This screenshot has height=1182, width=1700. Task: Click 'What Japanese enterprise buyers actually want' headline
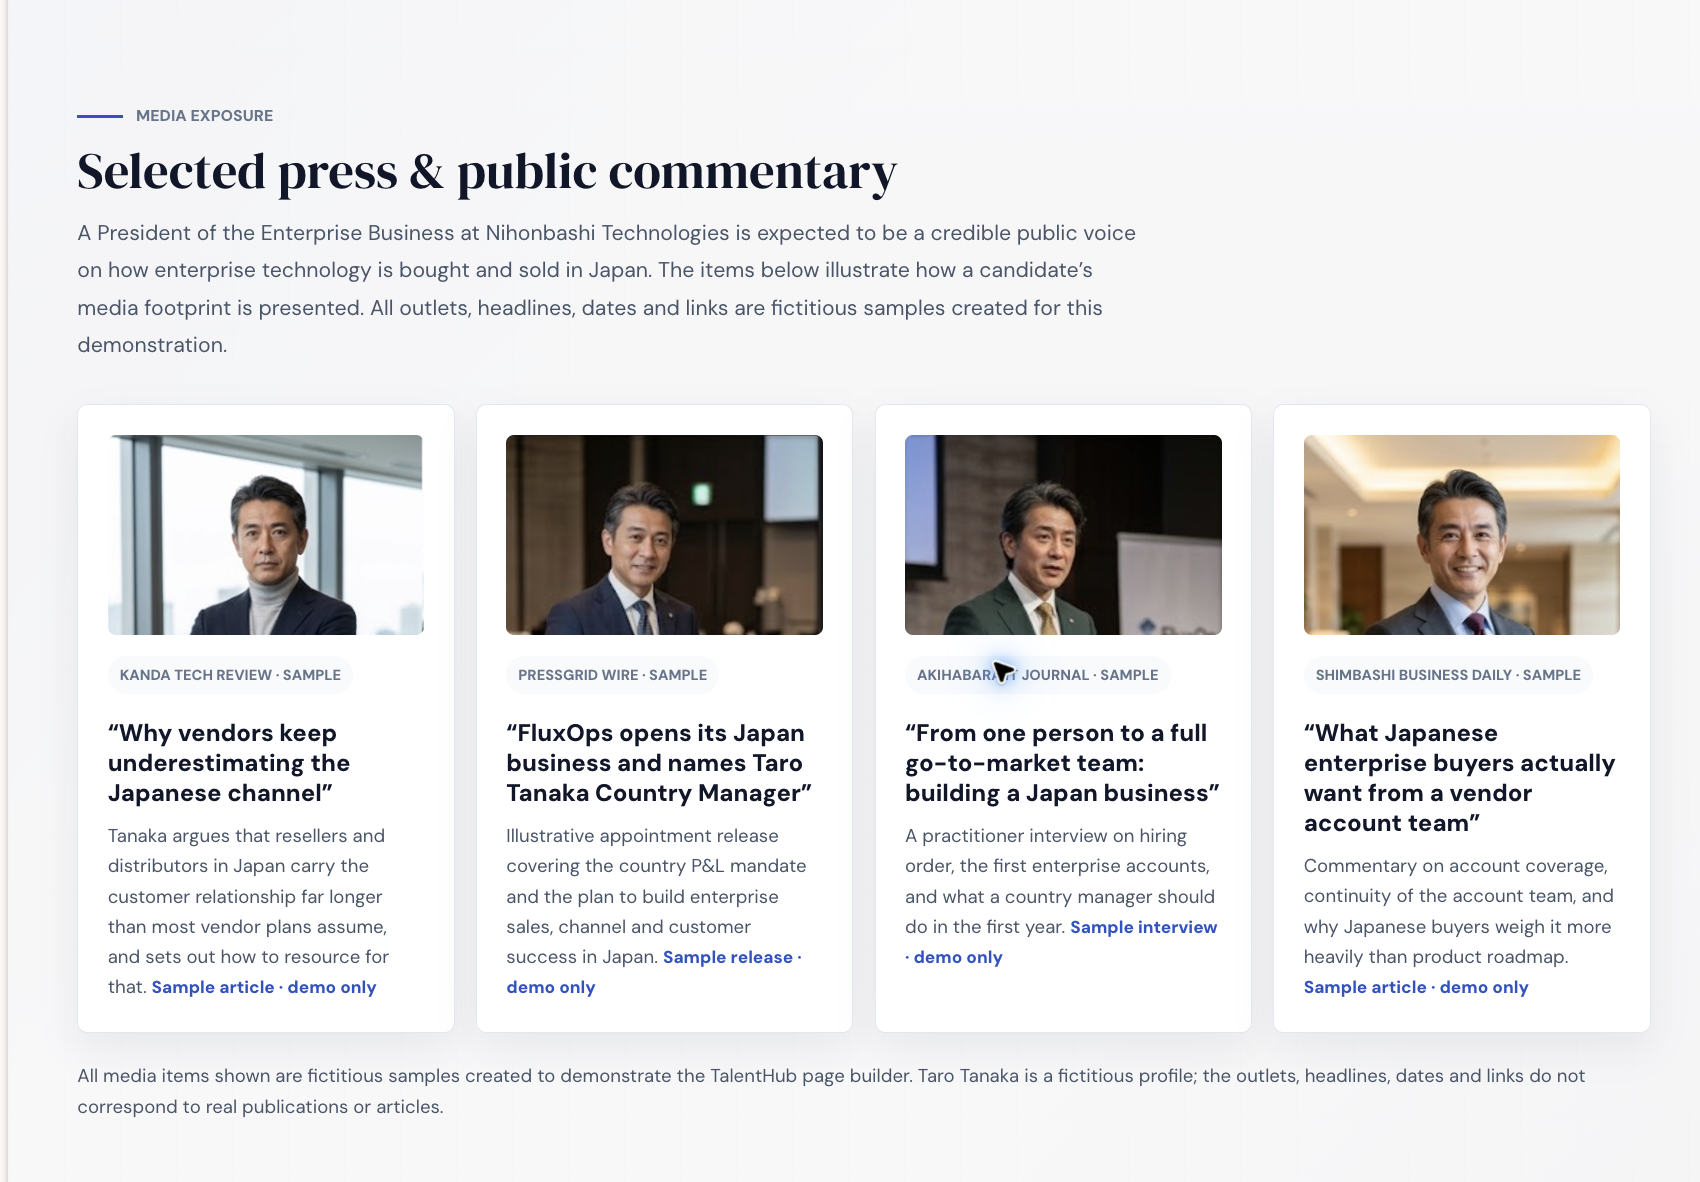[1459, 778]
